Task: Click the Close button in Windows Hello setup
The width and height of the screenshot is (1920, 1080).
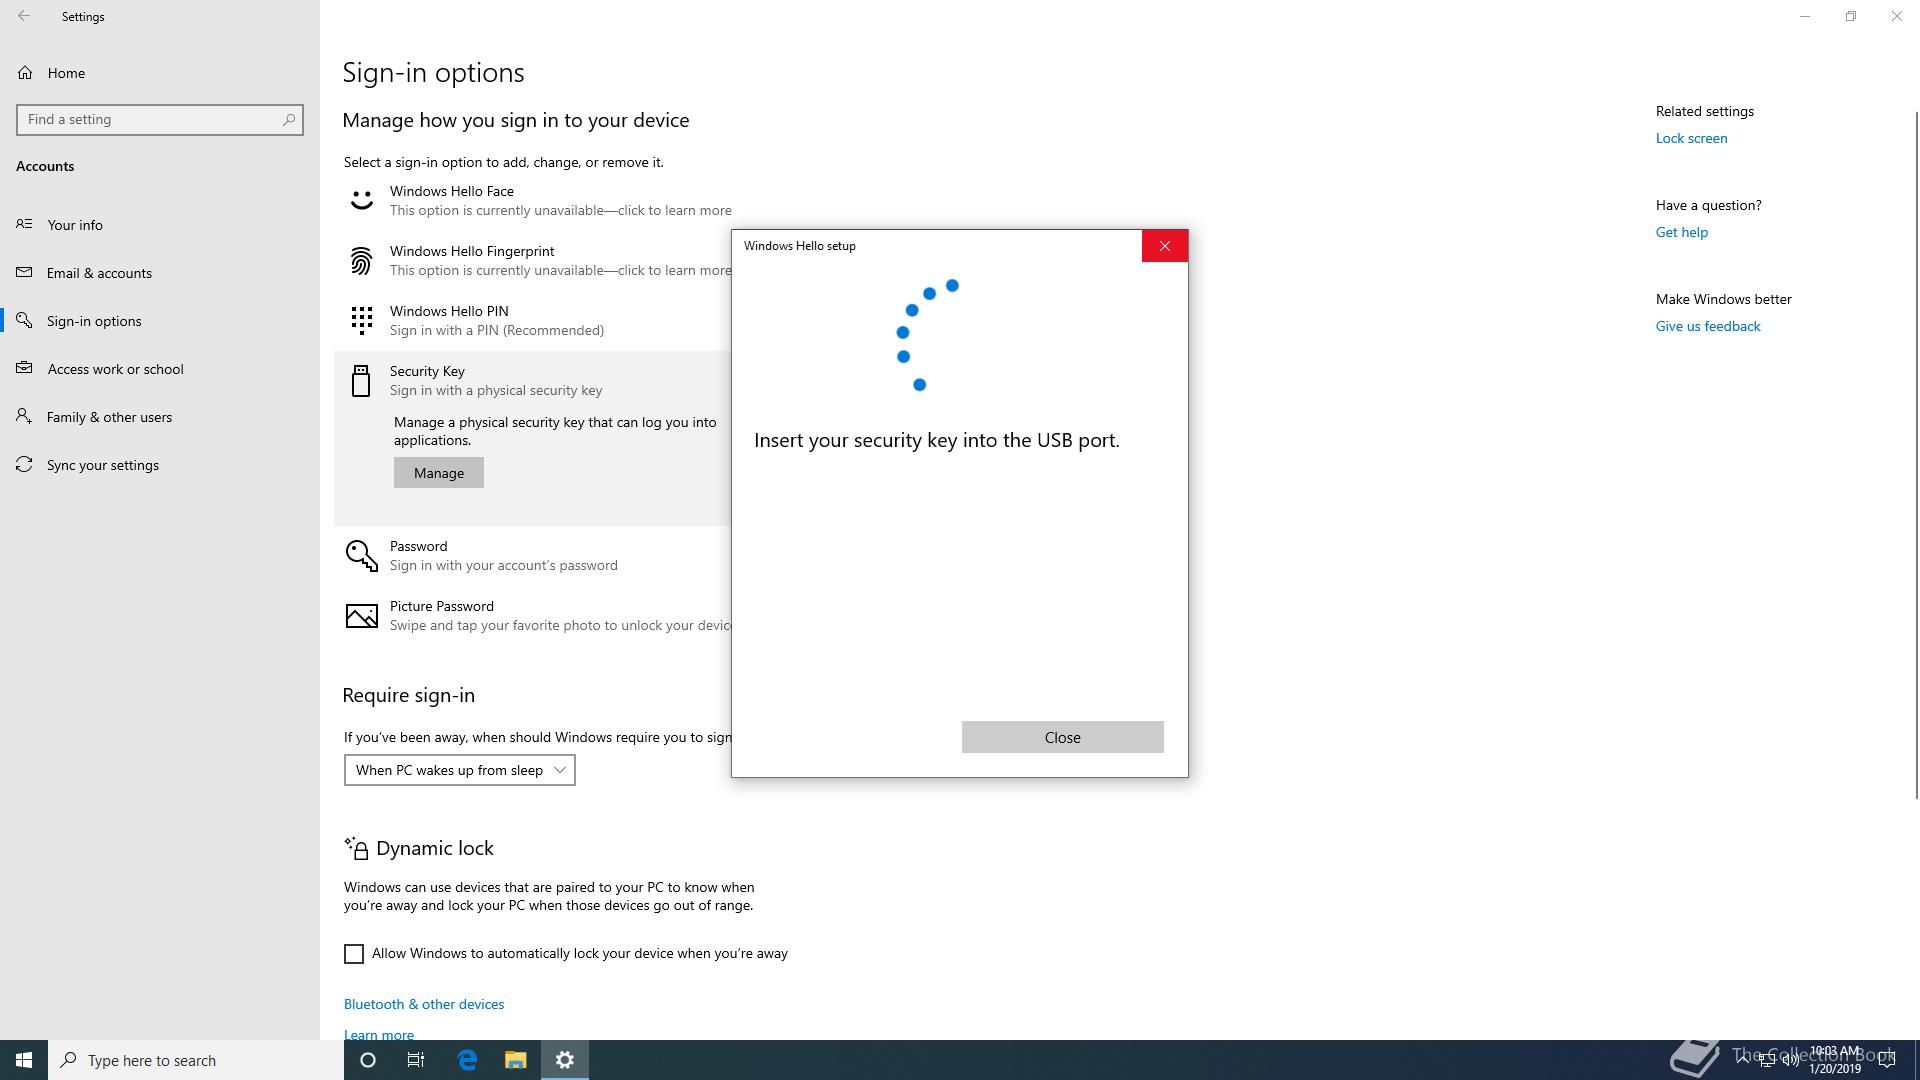Action: tap(1062, 737)
